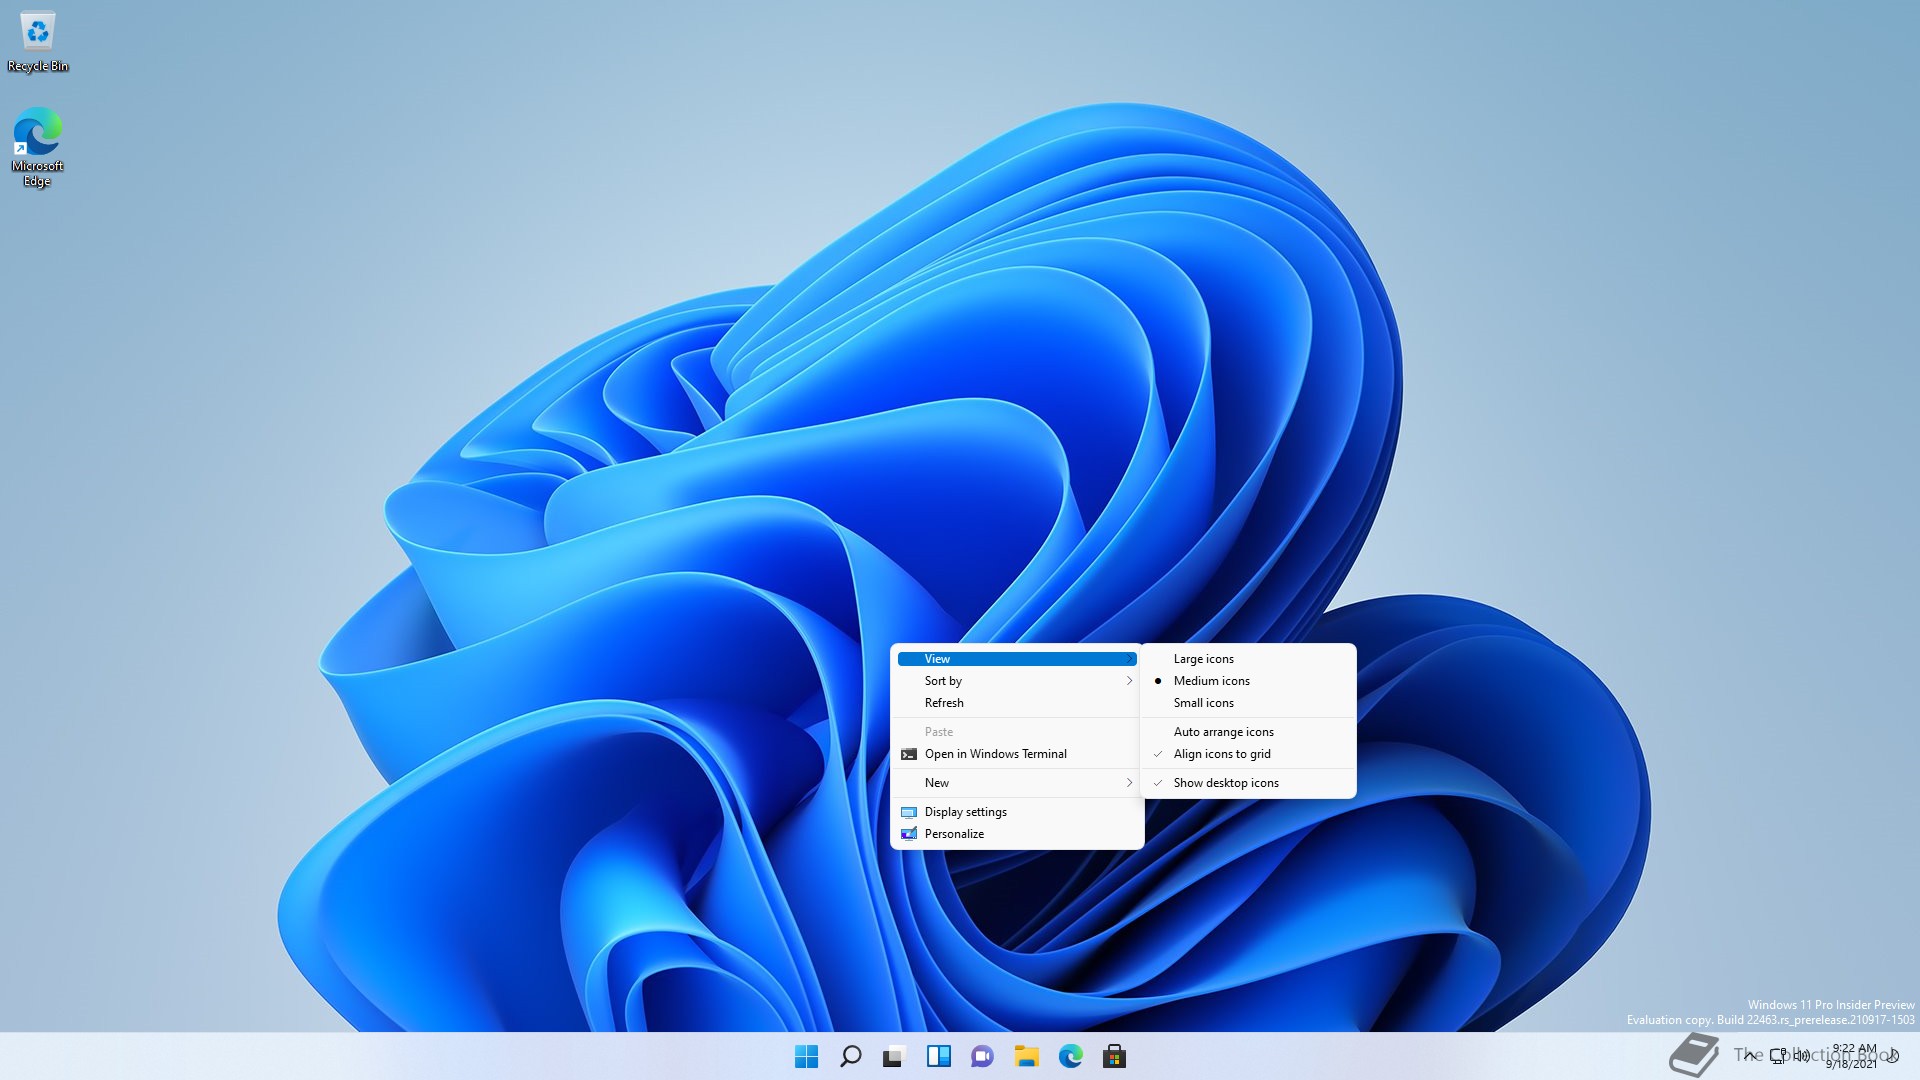Viewport: 1920px width, 1080px height.
Task: Select the Microsoft Edge desktop shortcut
Action: point(38,147)
